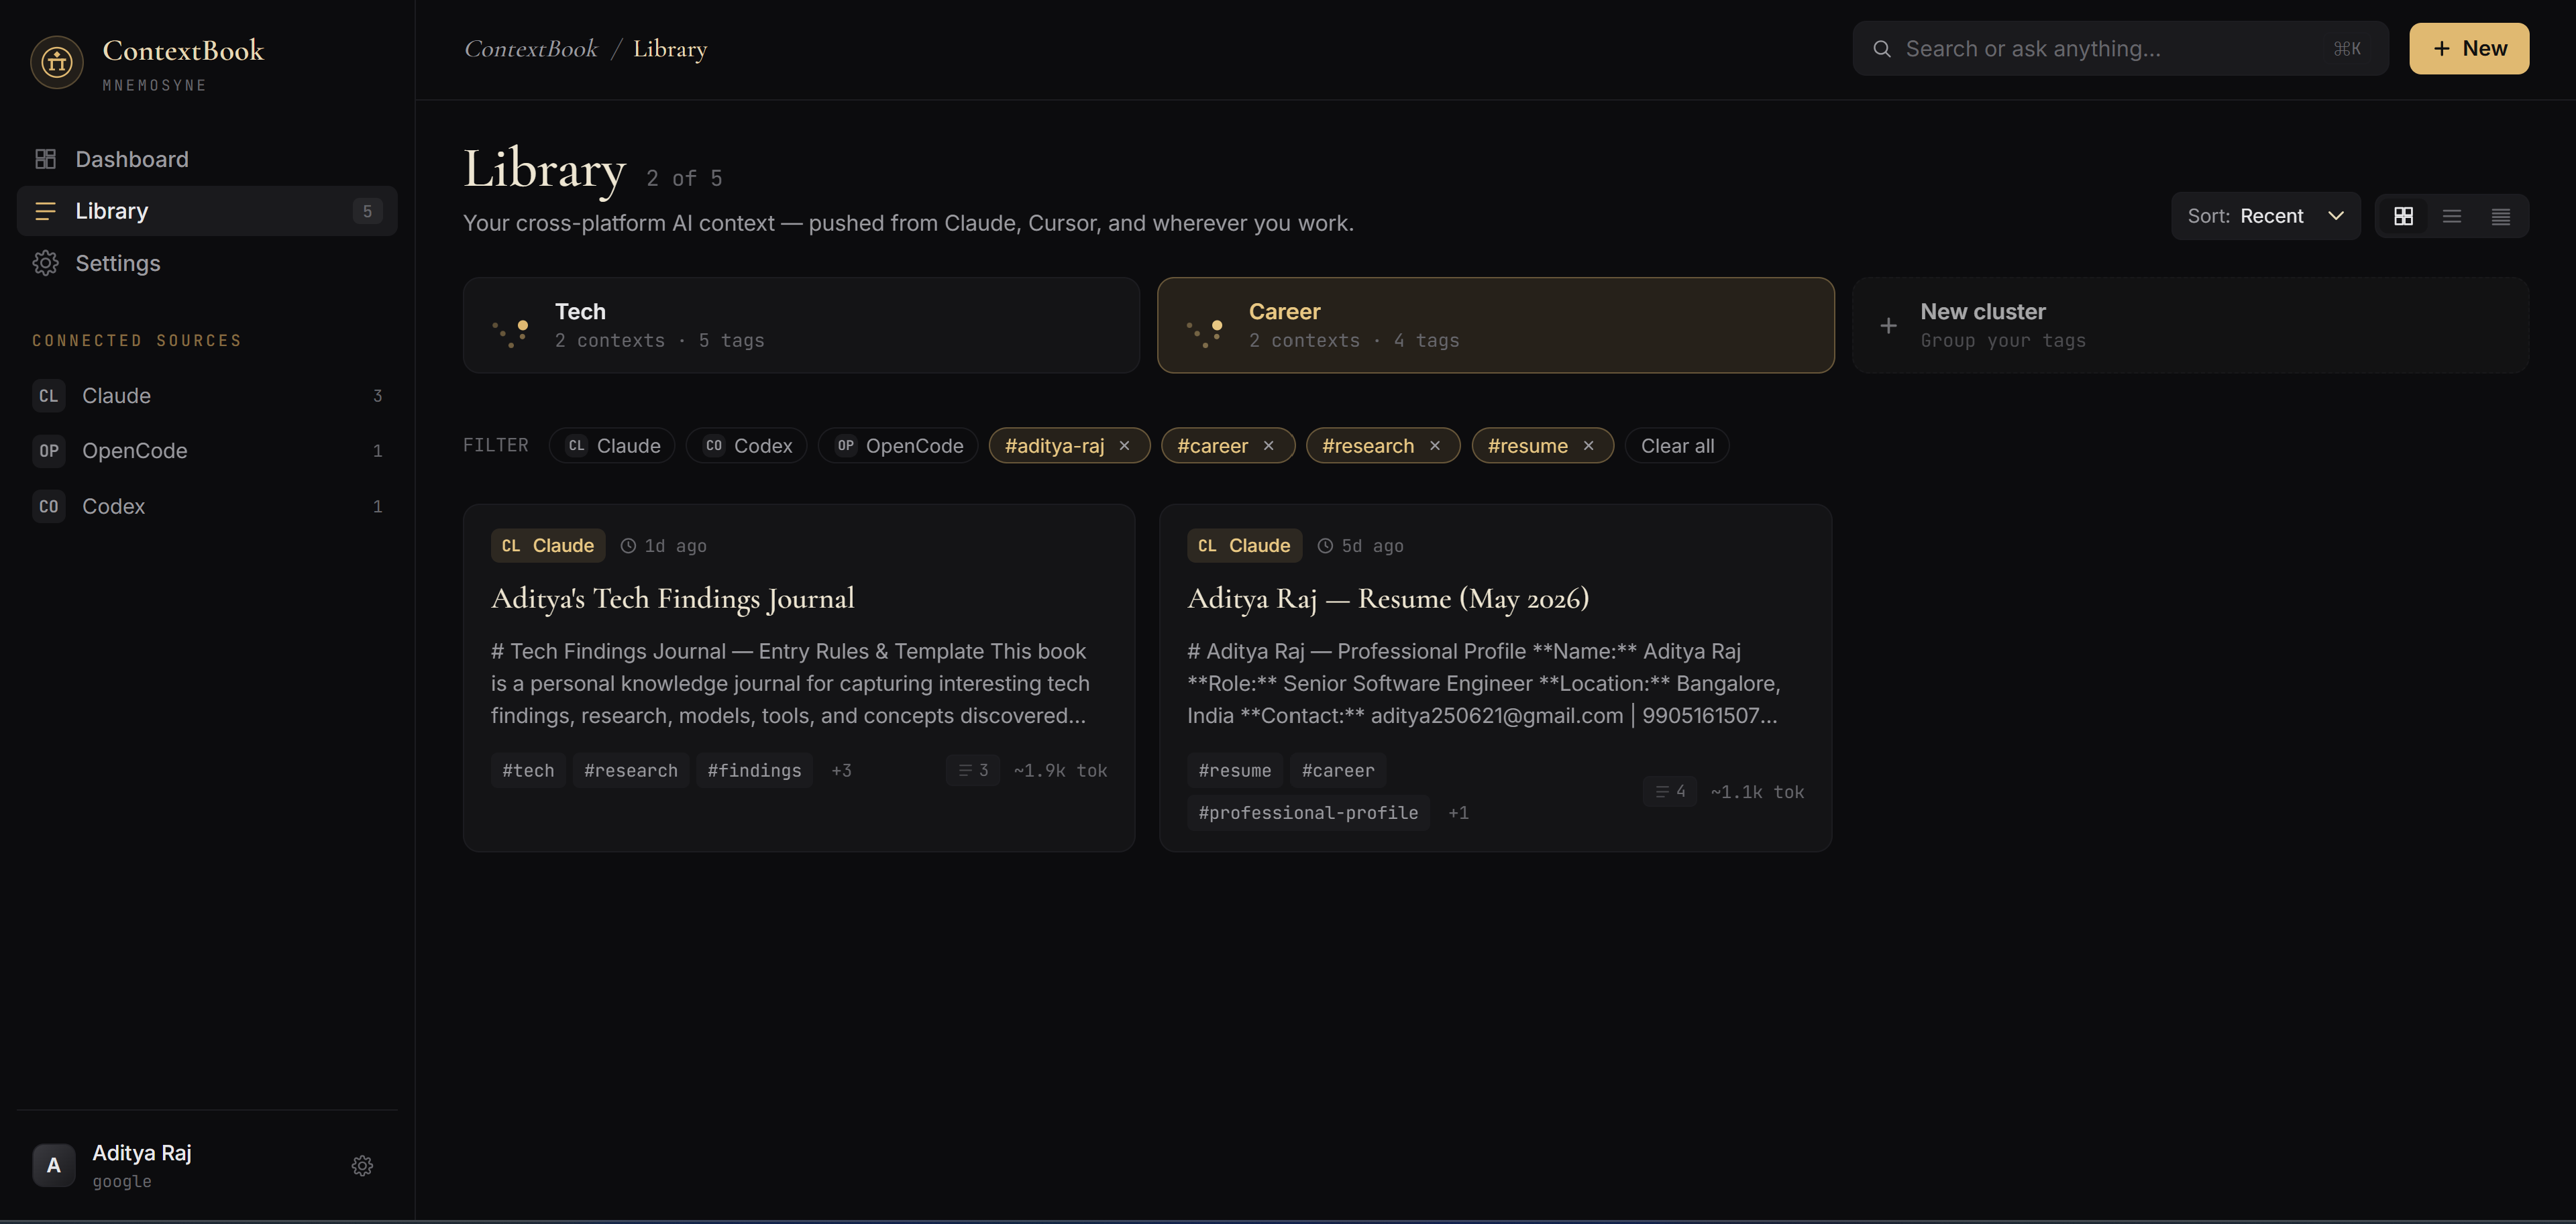The height and width of the screenshot is (1224, 2576).
Task: Click the CO badge icon for Codex source
Action: (x=49, y=506)
